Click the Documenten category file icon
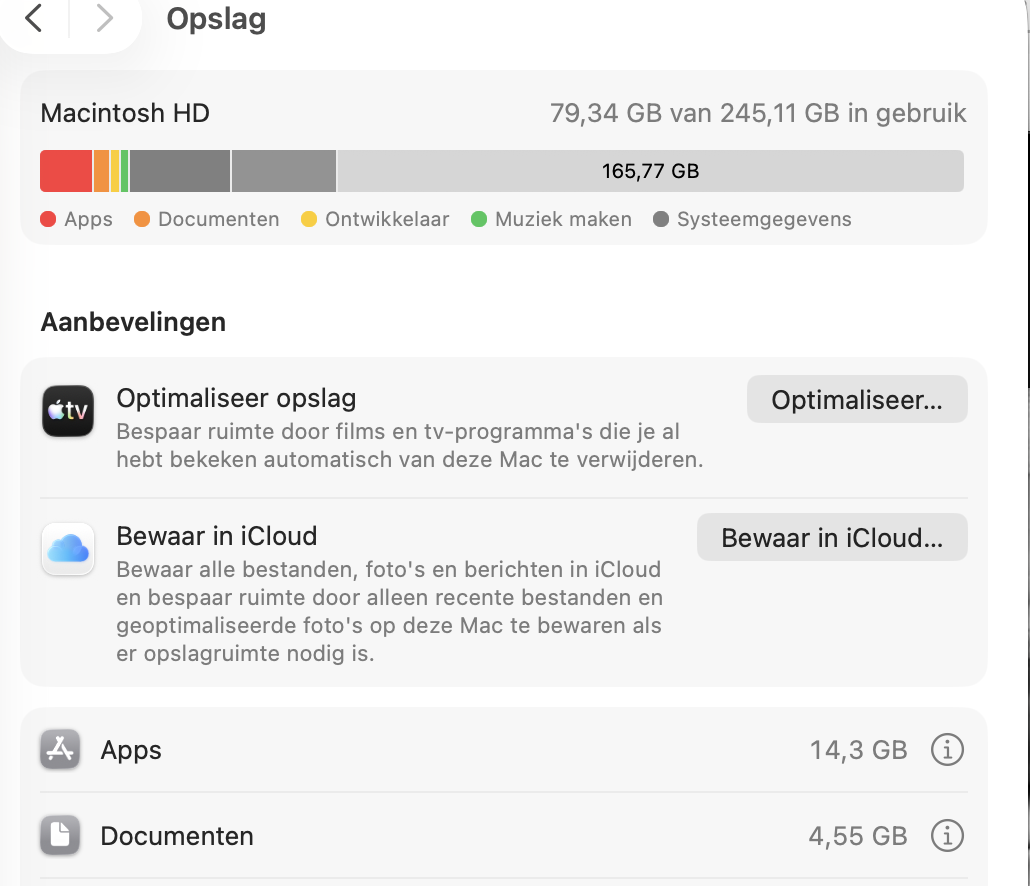 pos(60,836)
